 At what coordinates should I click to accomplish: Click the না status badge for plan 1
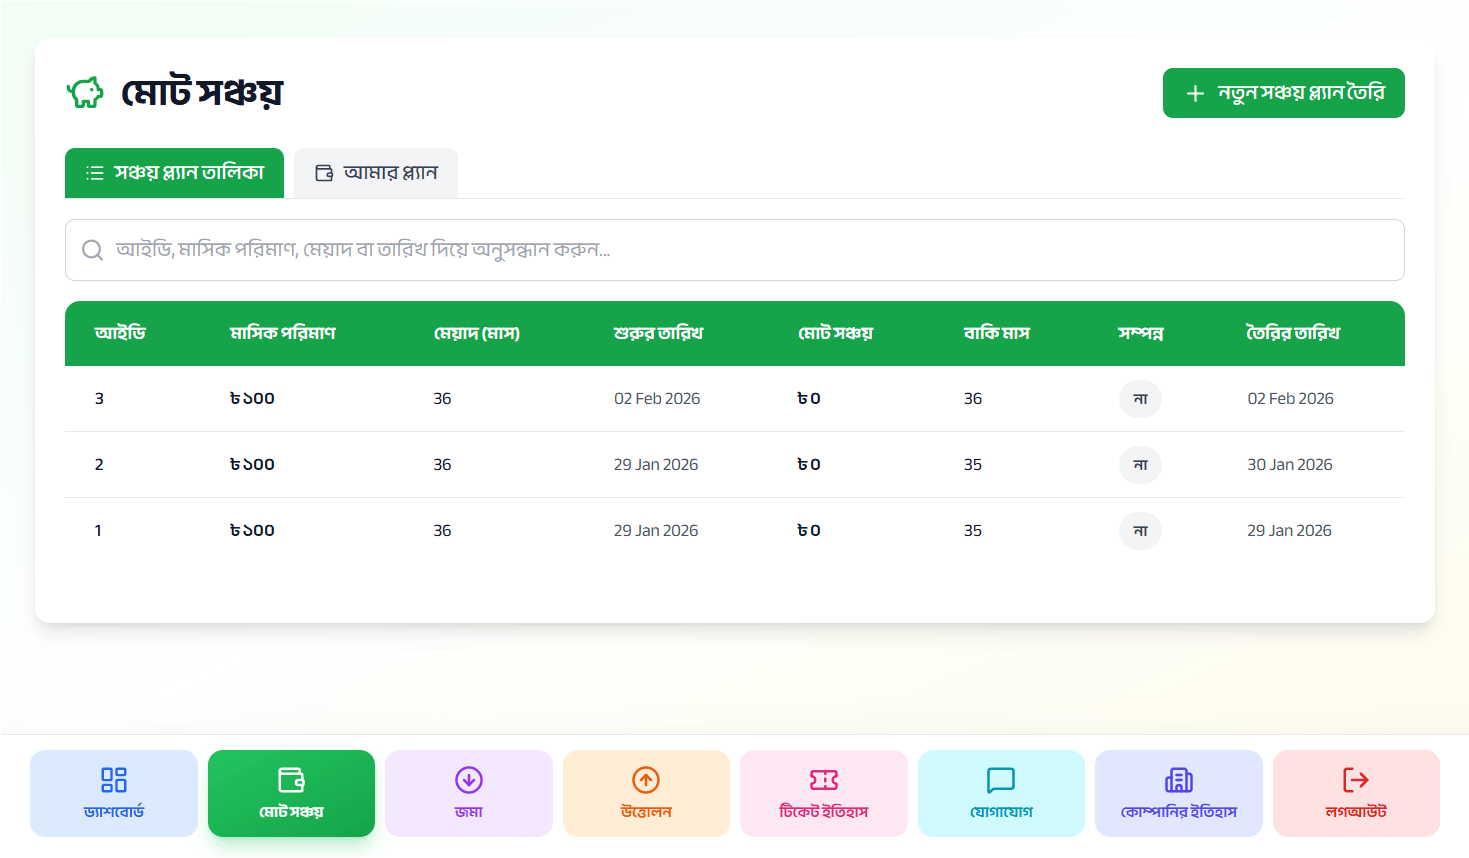tap(1140, 531)
